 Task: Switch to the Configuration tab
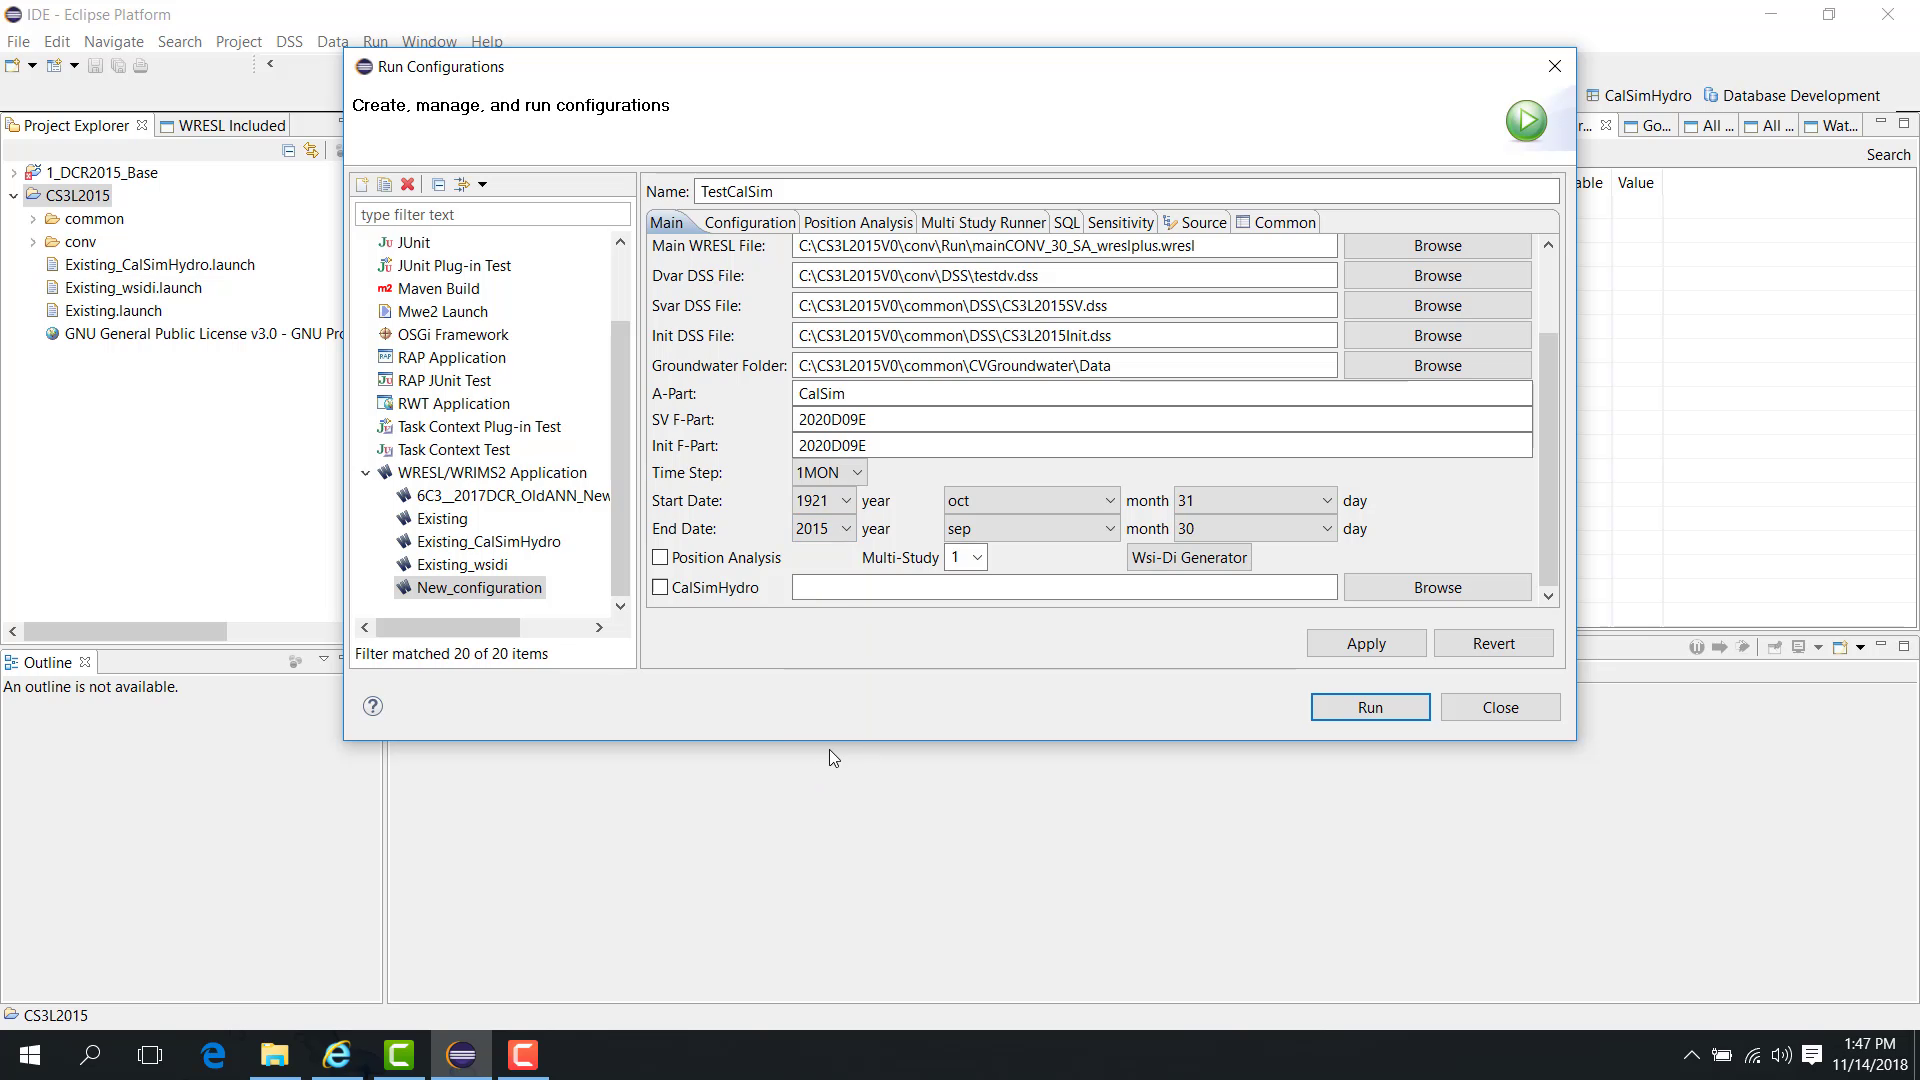(x=749, y=223)
